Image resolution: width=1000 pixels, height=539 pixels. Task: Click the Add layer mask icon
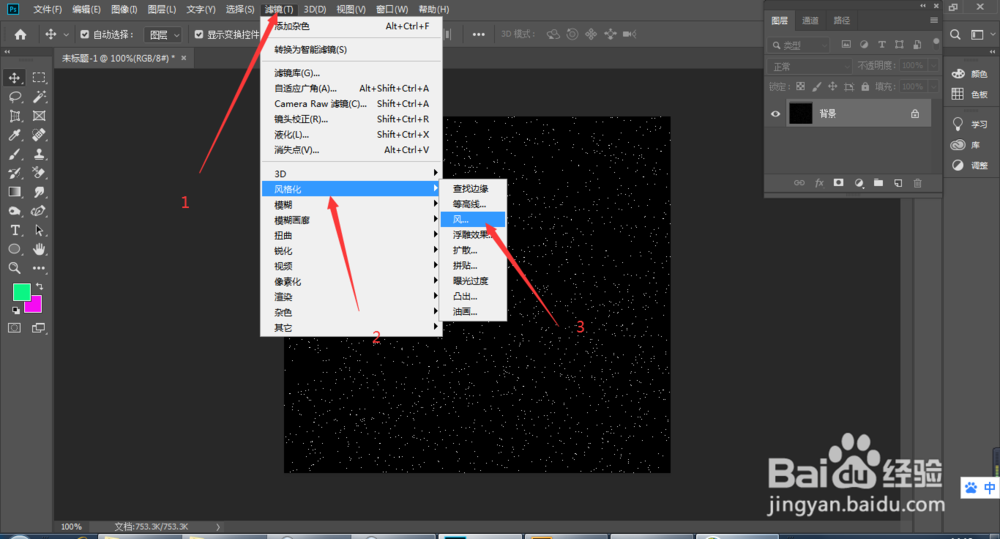click(x=839, y=183)
